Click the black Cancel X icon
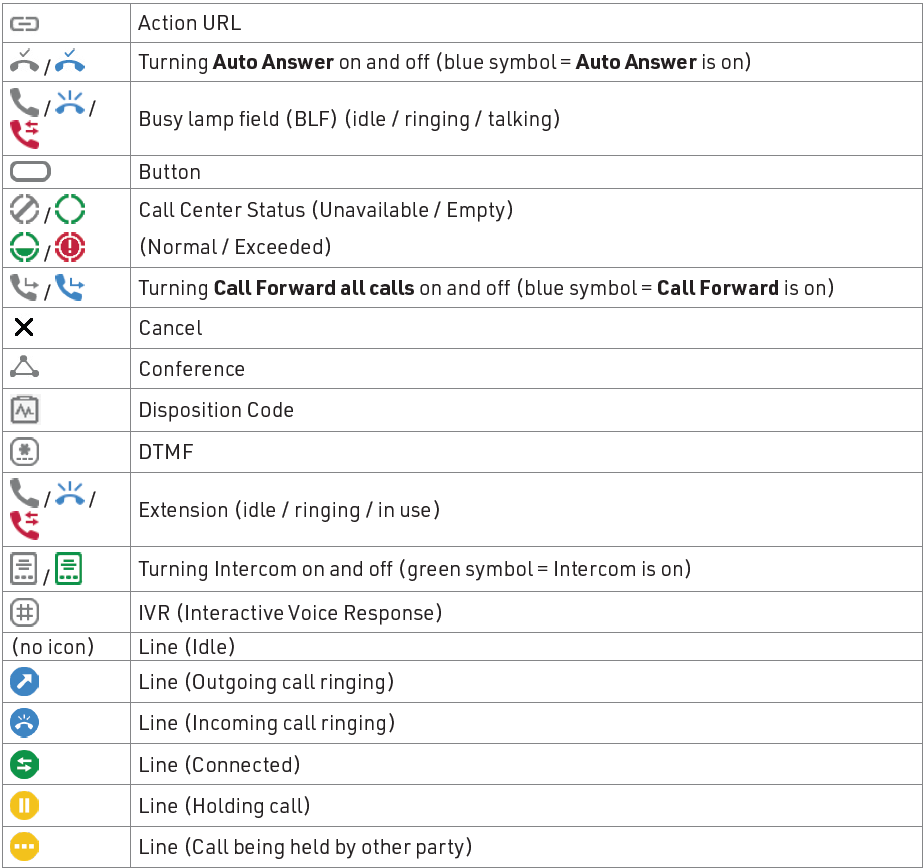Viewport: 923px width, 868px height. [24, 328]
